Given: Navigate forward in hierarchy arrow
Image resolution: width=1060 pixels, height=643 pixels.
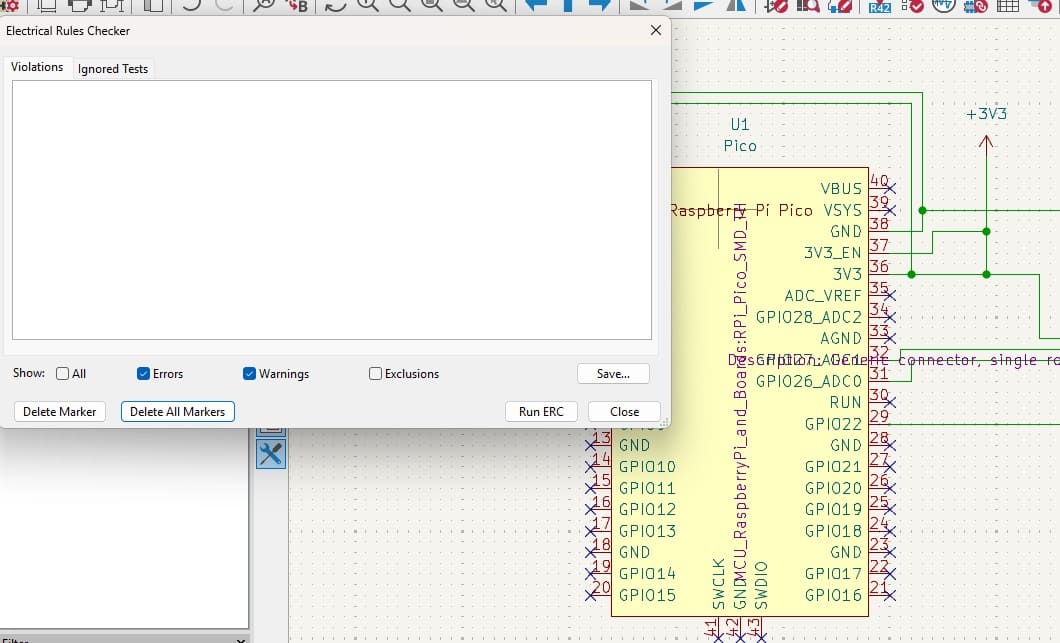Looking at the screenshot, I should (x=600, y=5).
